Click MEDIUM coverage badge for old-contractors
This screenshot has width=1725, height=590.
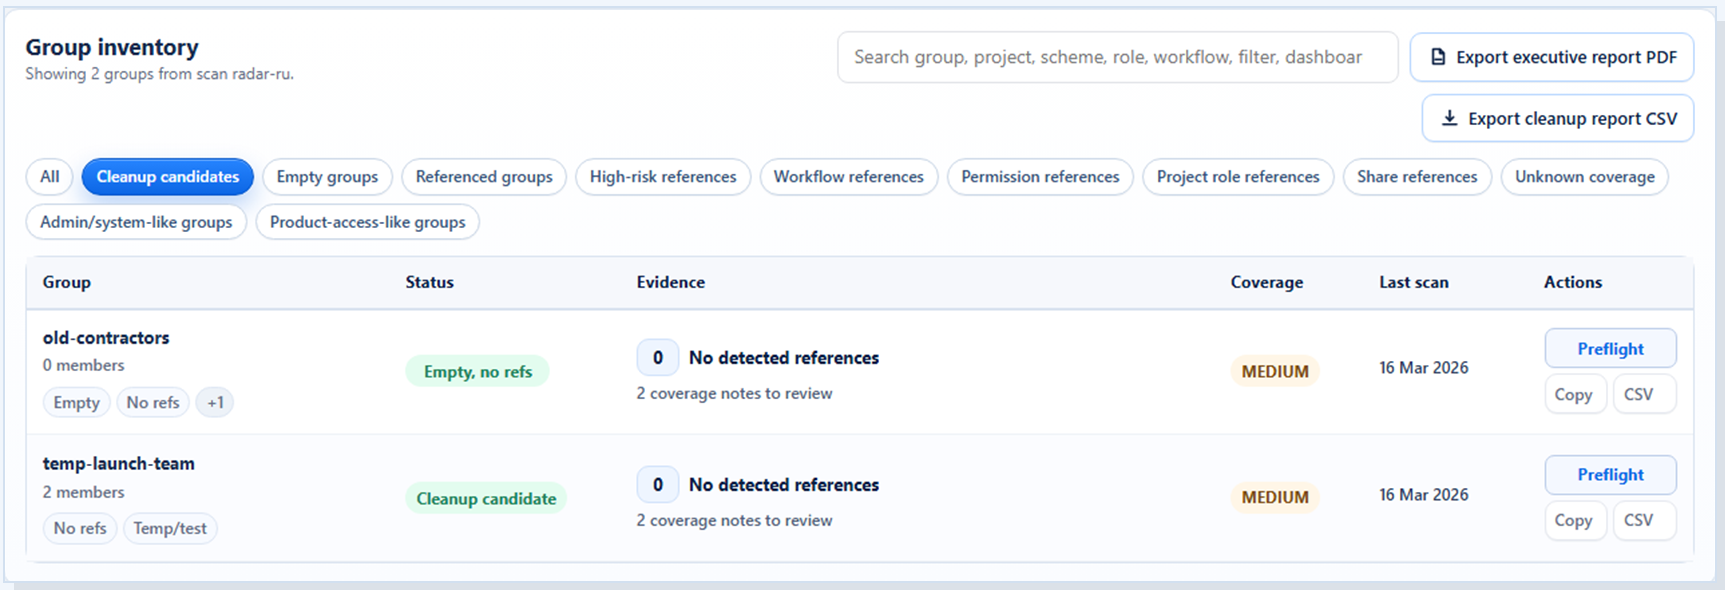tap(1275, 371)
